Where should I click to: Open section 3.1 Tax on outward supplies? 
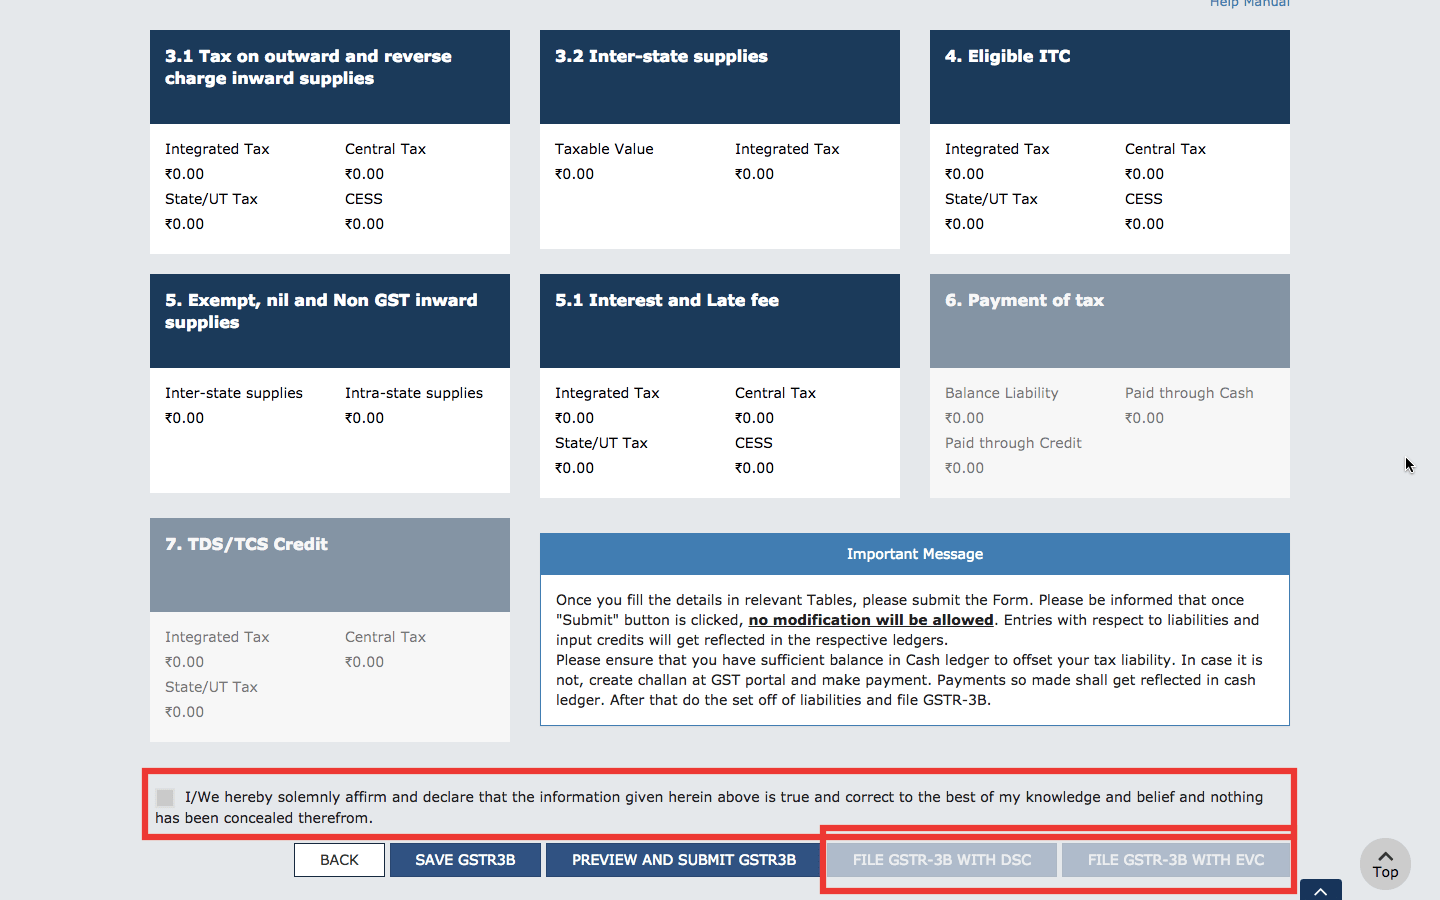pyautogui.click(x=330, y=76)
